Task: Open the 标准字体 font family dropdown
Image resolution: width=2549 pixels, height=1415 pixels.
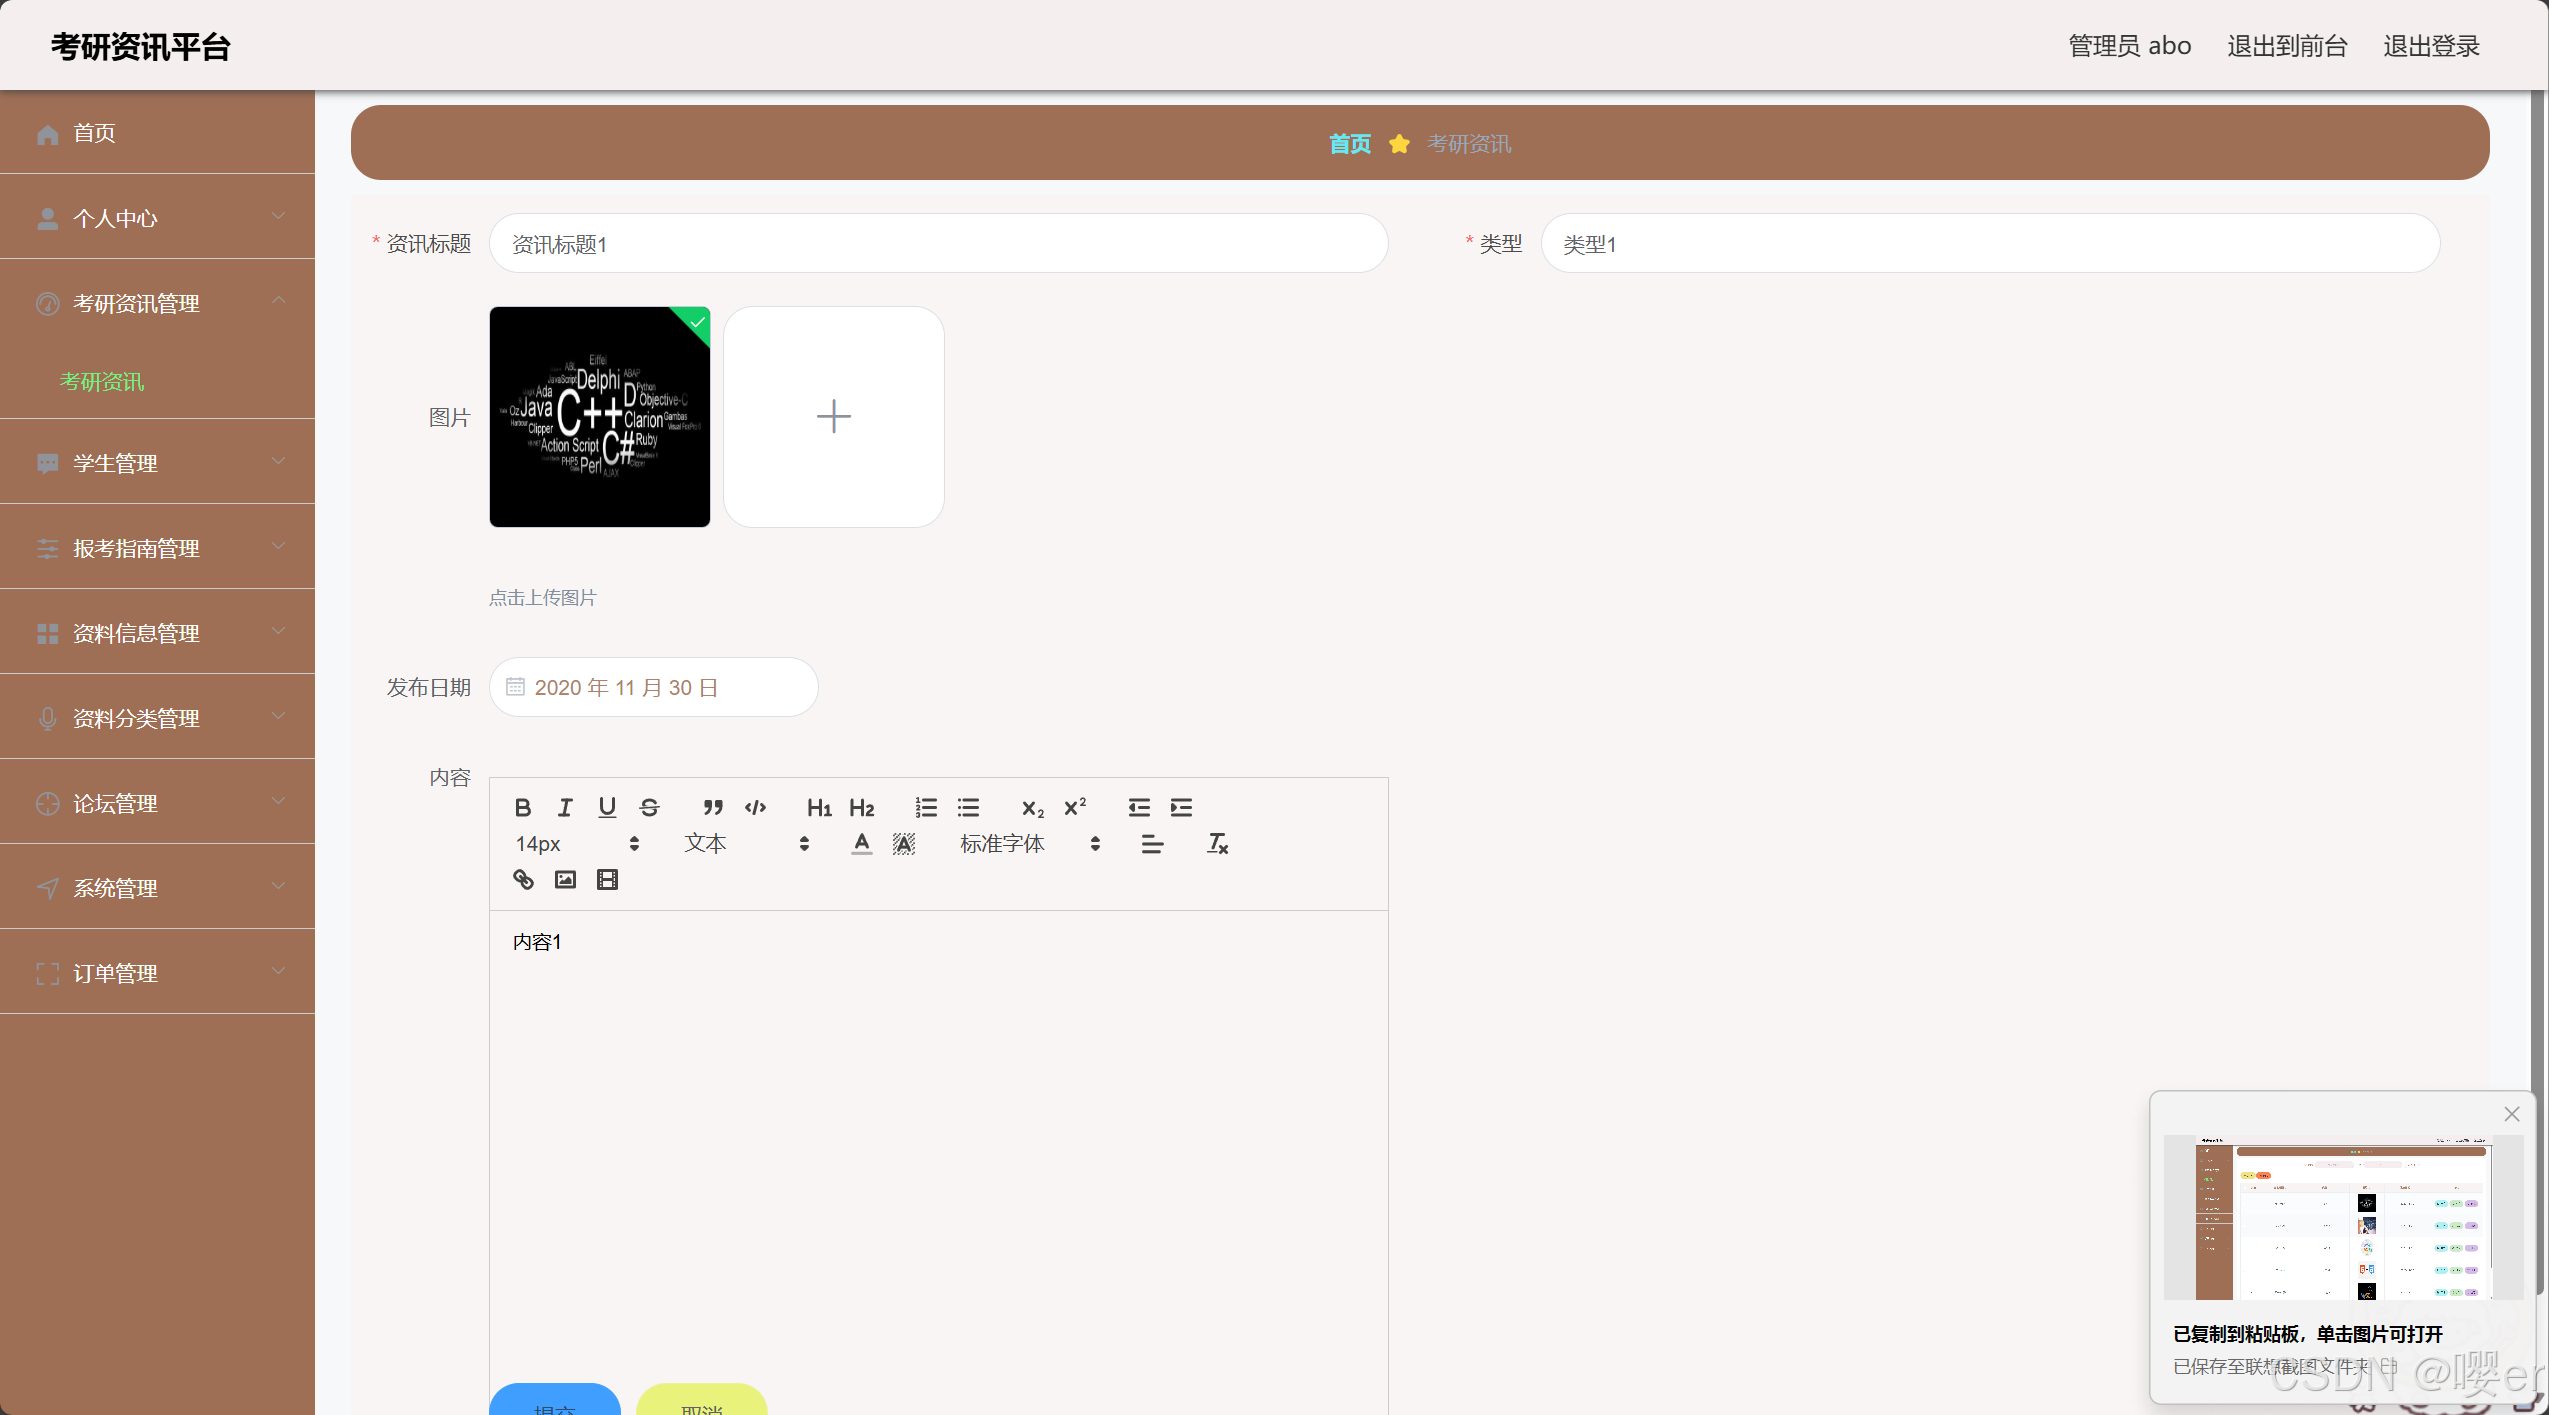Action: click(1029, 844)
